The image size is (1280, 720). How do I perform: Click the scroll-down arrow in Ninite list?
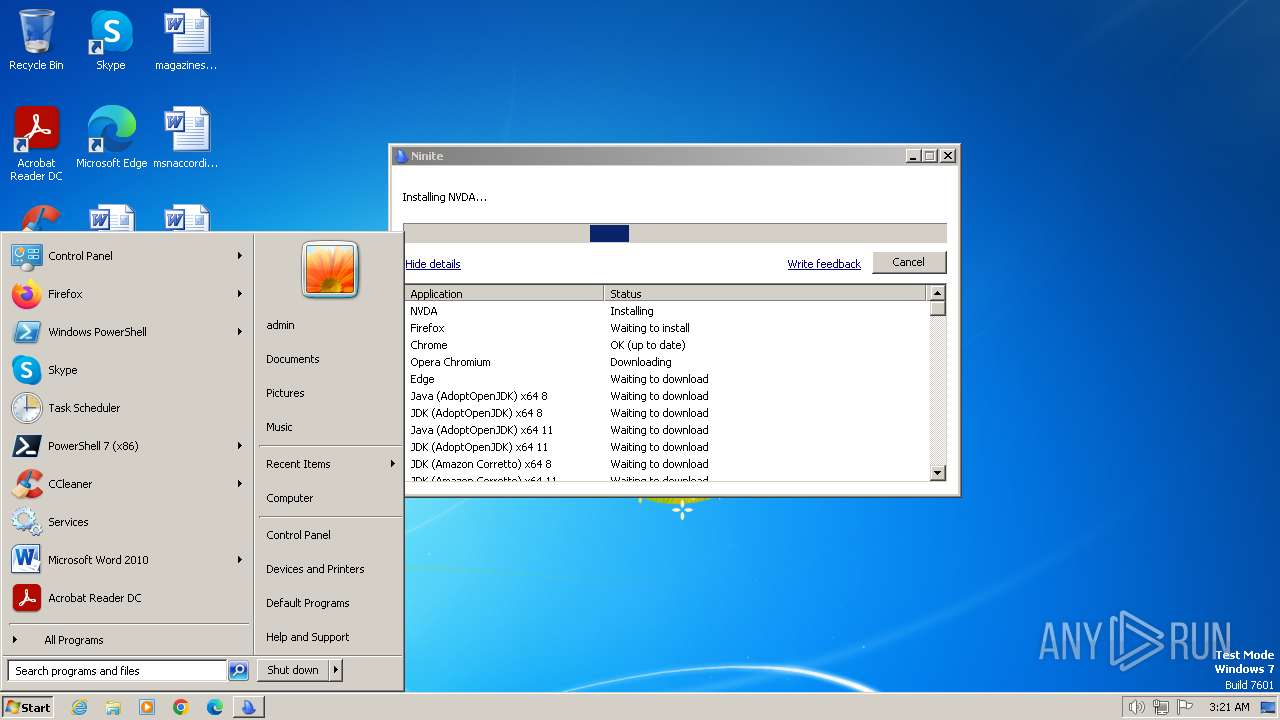[937, 473]
